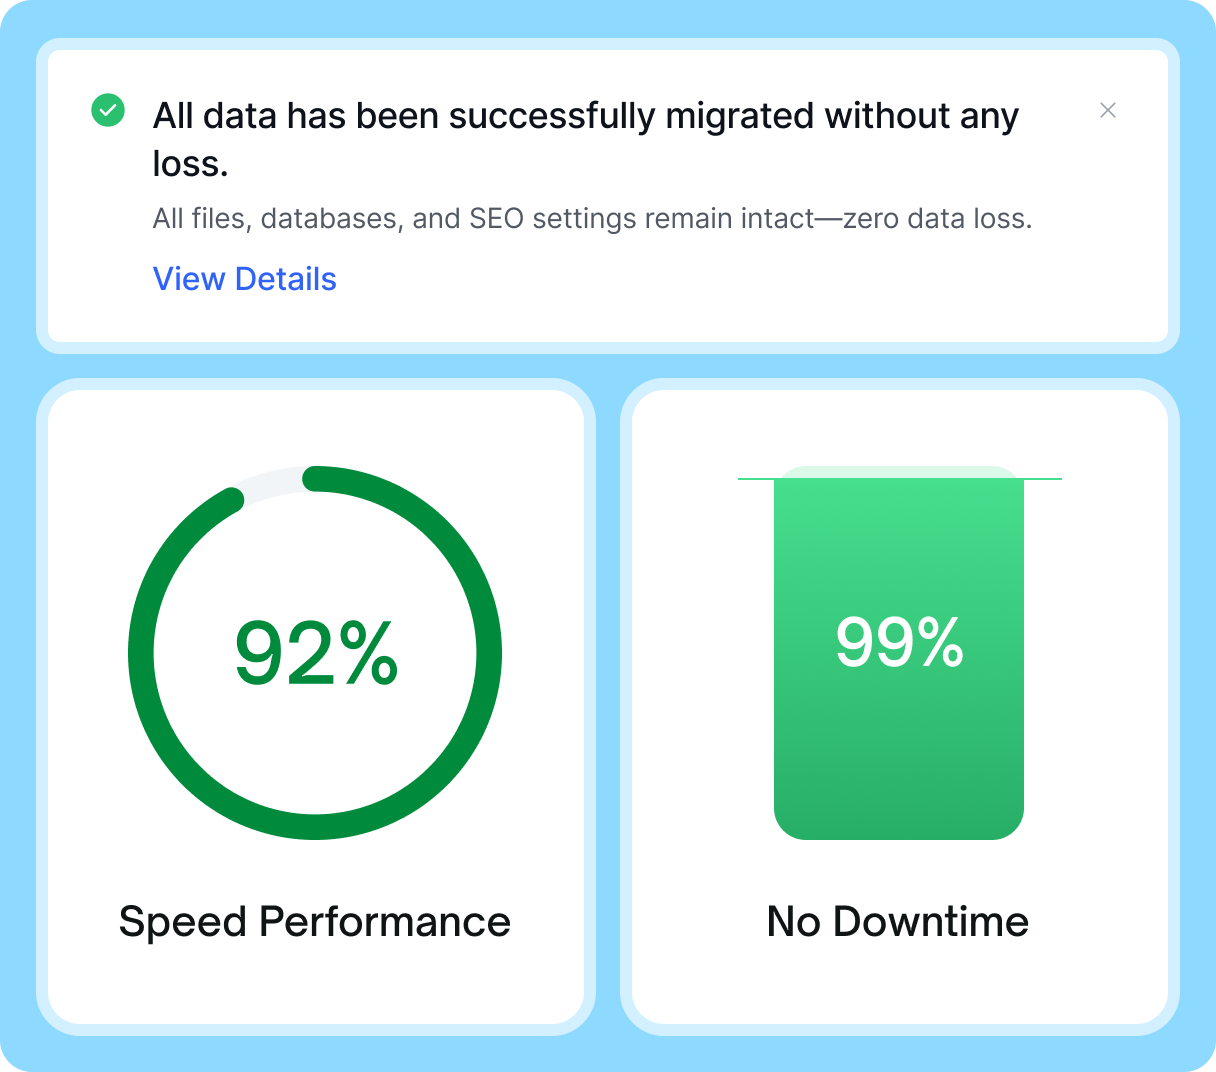This screenshot has height=1072, width=1216.
Task: Click the word "Performance" under the ring
Action: click(x=384, y=921)
